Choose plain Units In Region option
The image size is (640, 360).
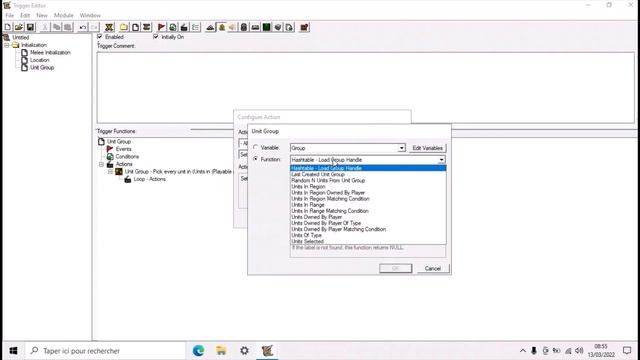368,187
